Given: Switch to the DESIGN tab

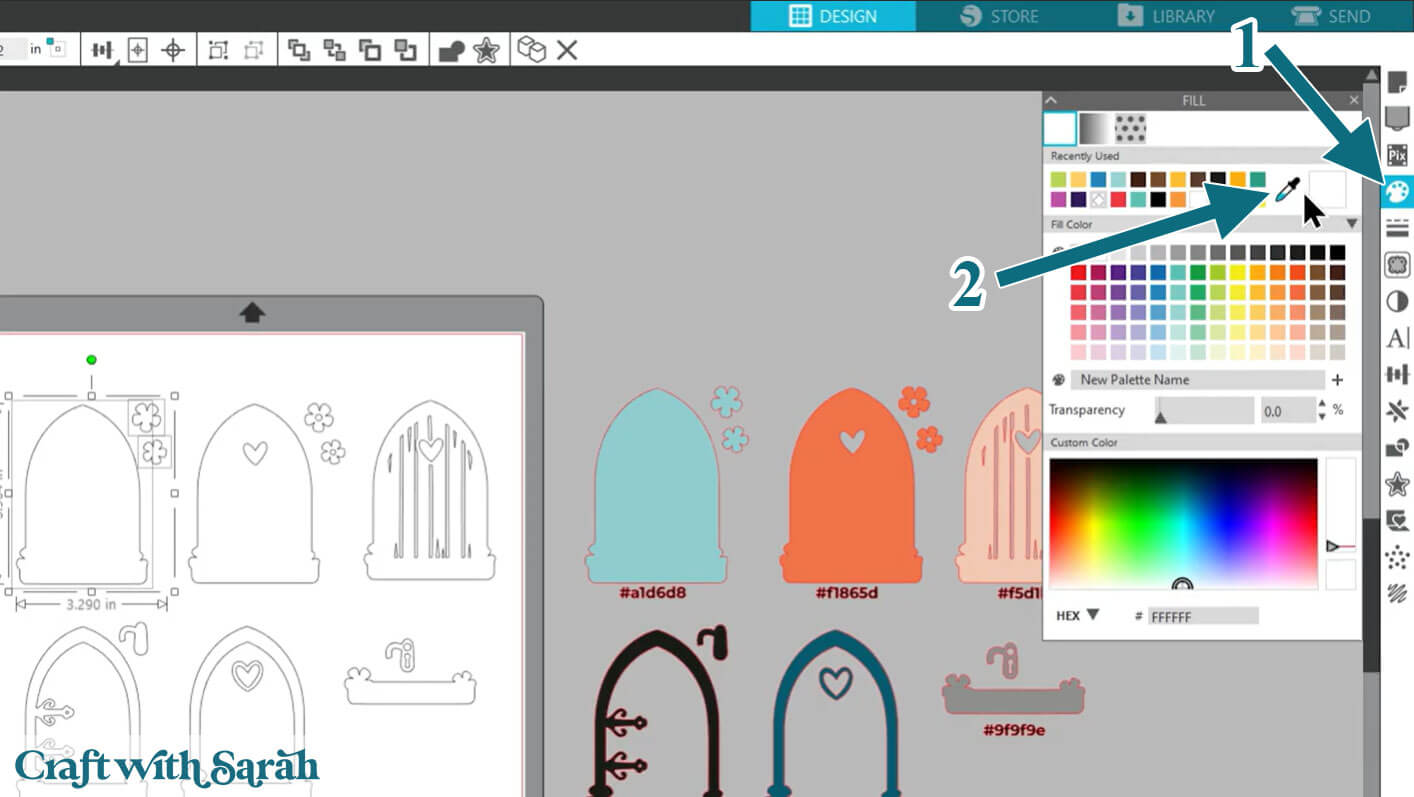Looking at the screenshot, I should coord(833,16).
